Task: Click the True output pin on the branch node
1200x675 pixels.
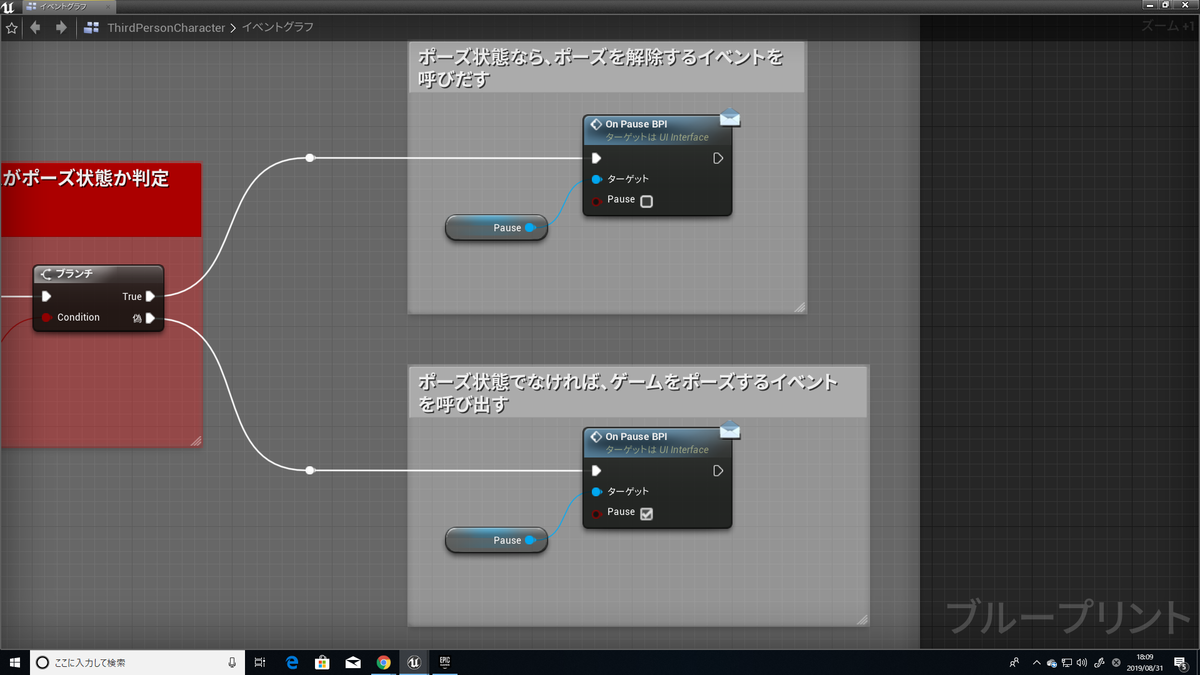Action: click(x=150, y=296)
